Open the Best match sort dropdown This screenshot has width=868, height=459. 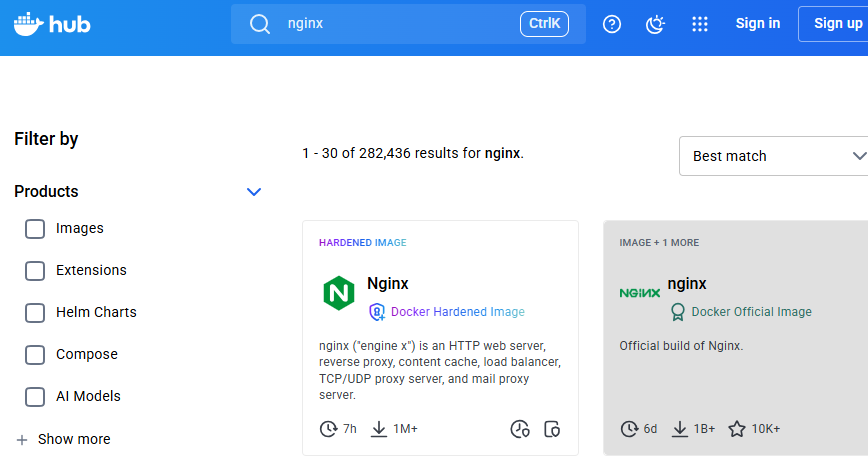(773, 156)
